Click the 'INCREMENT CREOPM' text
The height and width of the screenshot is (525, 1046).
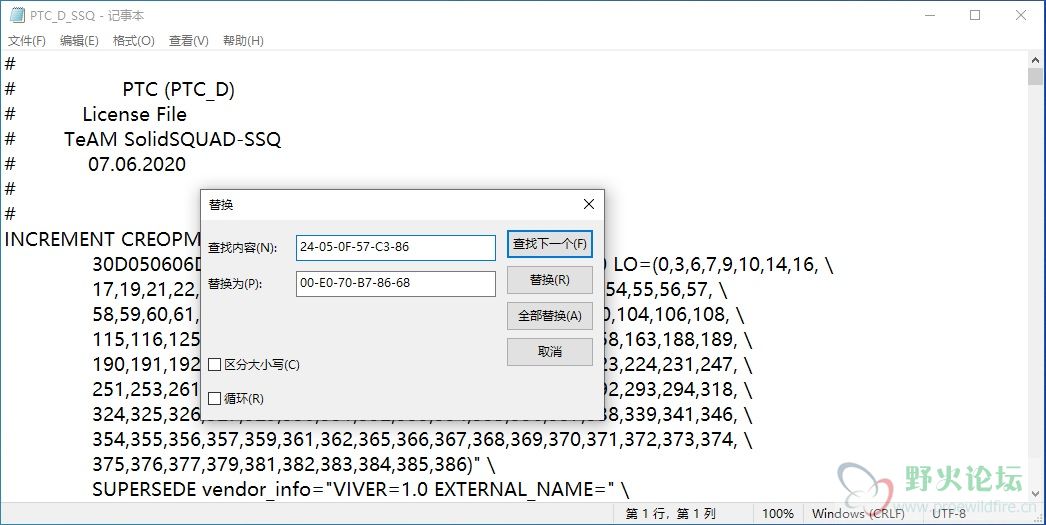tap(103, 239)
